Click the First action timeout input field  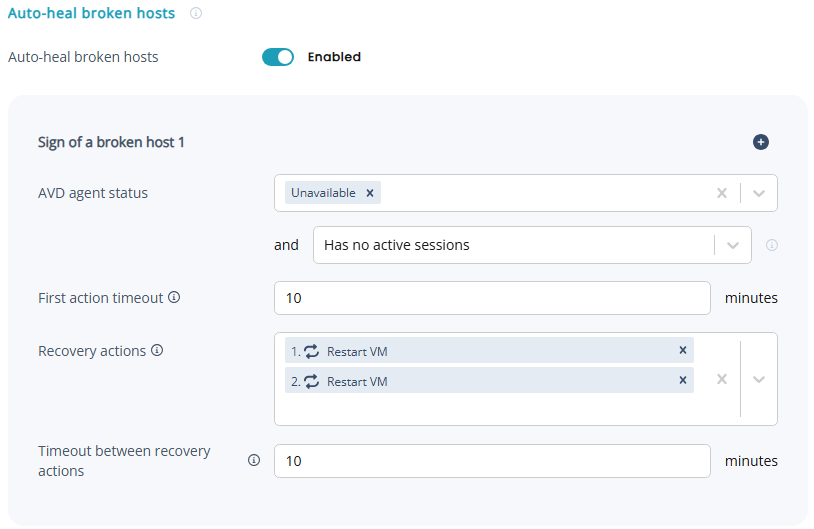(x=492, y=298)
